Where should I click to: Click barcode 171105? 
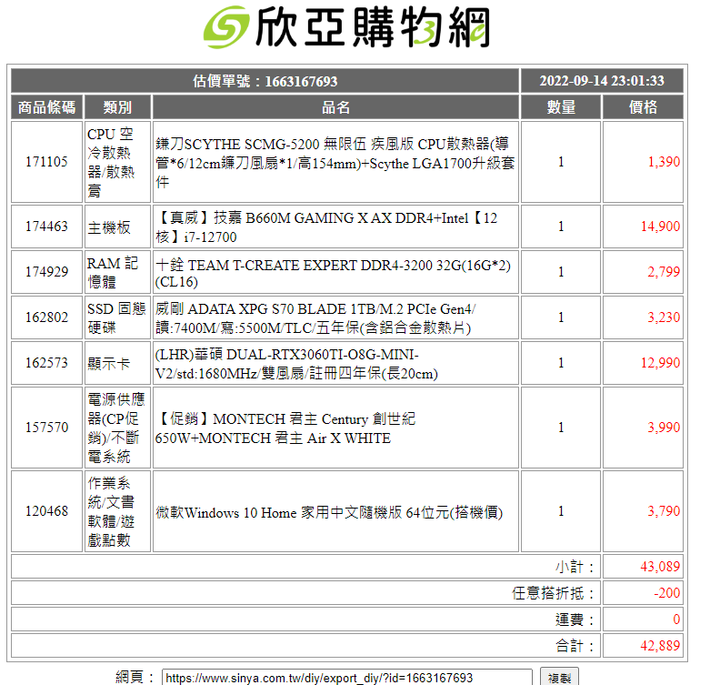(x=46, y=162)
